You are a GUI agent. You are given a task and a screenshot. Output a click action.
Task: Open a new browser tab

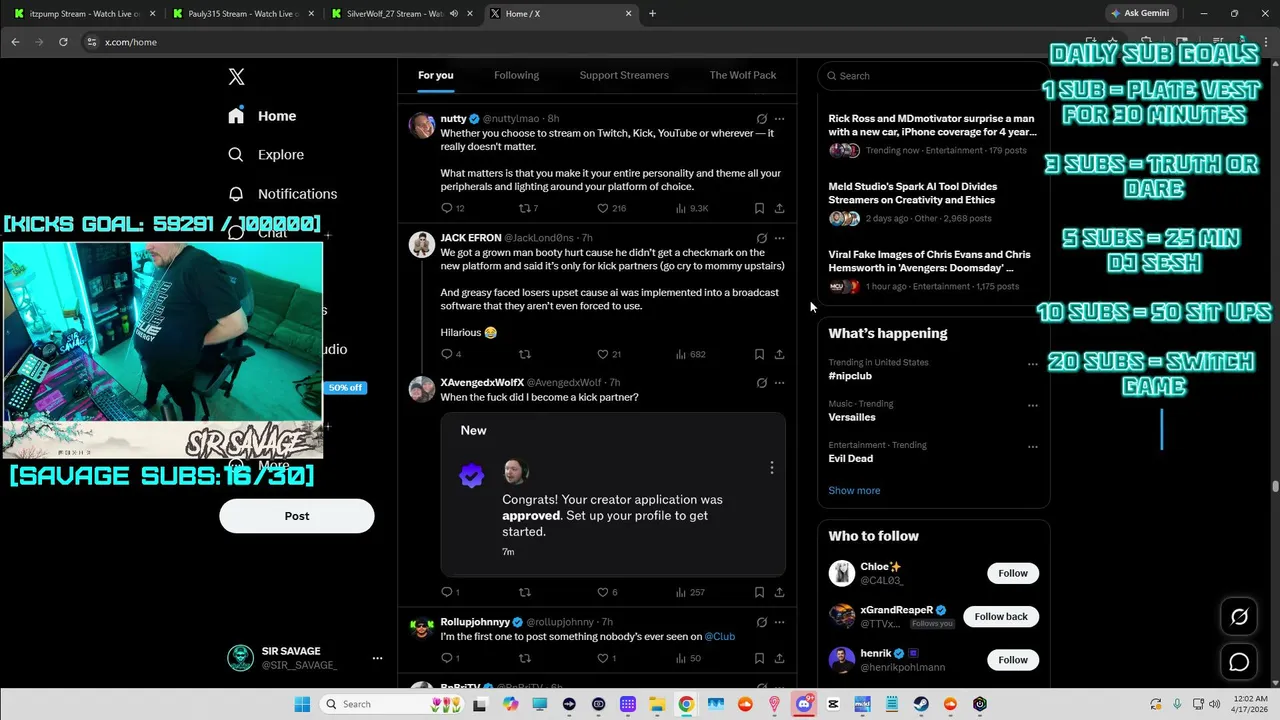click(652, 14)
